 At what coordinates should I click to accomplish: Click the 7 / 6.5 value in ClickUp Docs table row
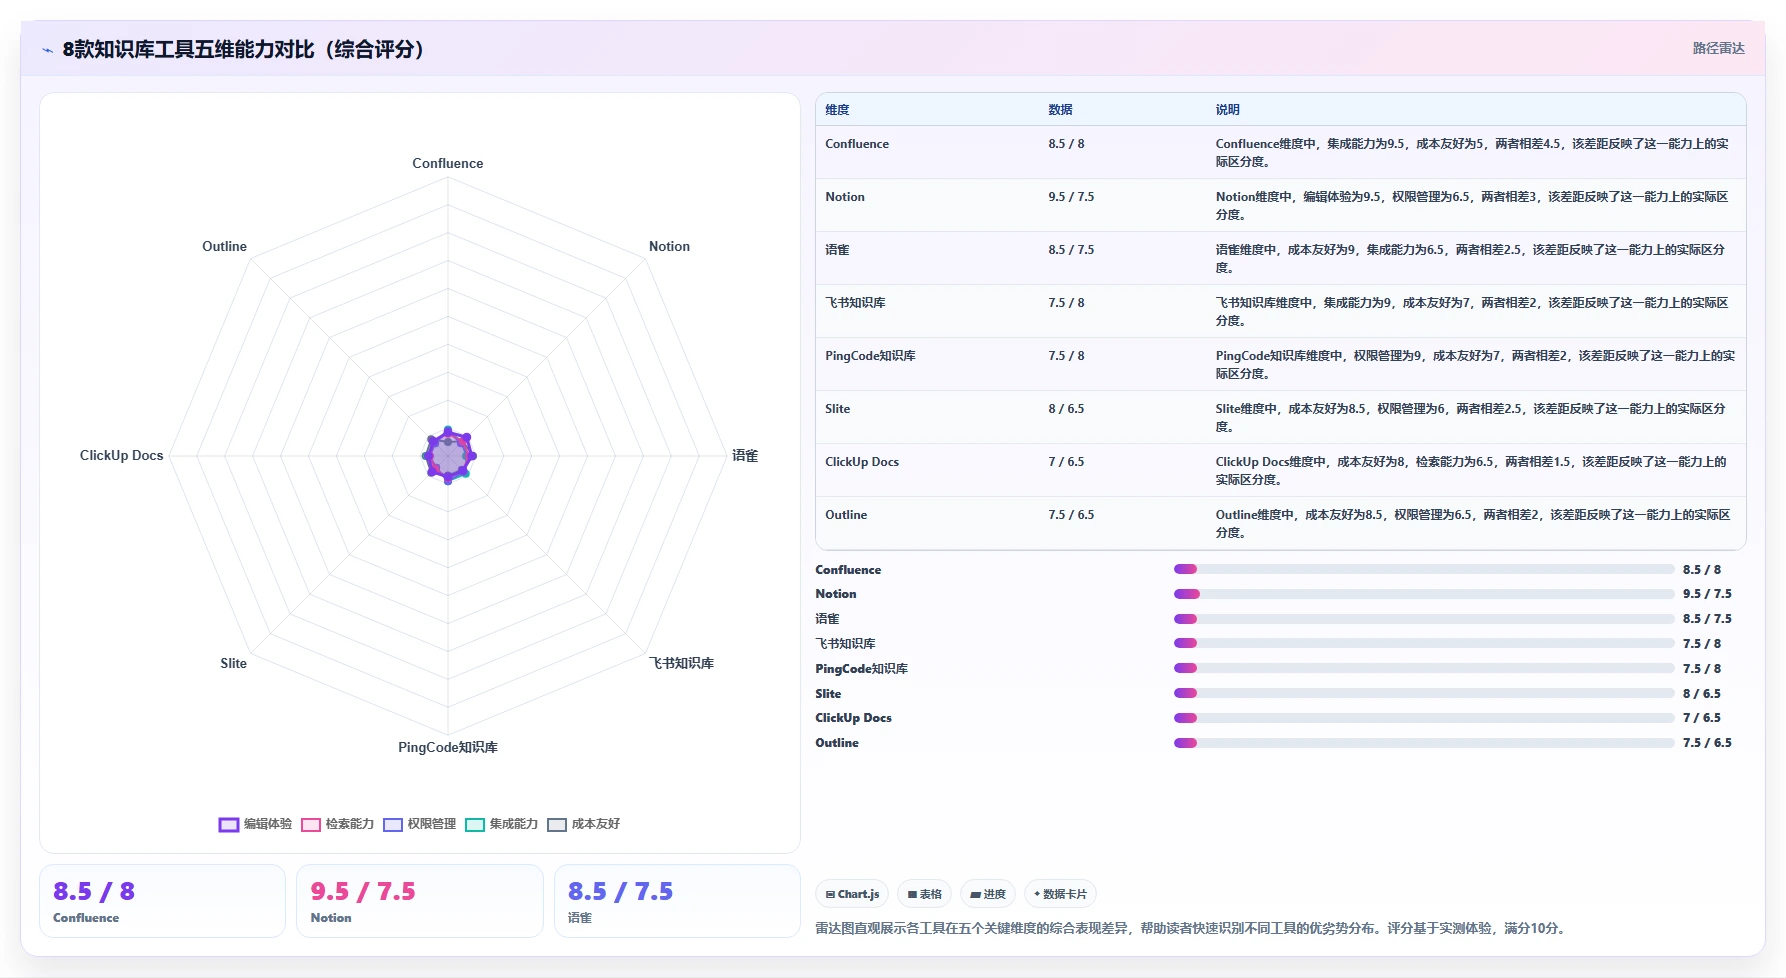(1066, 462)
